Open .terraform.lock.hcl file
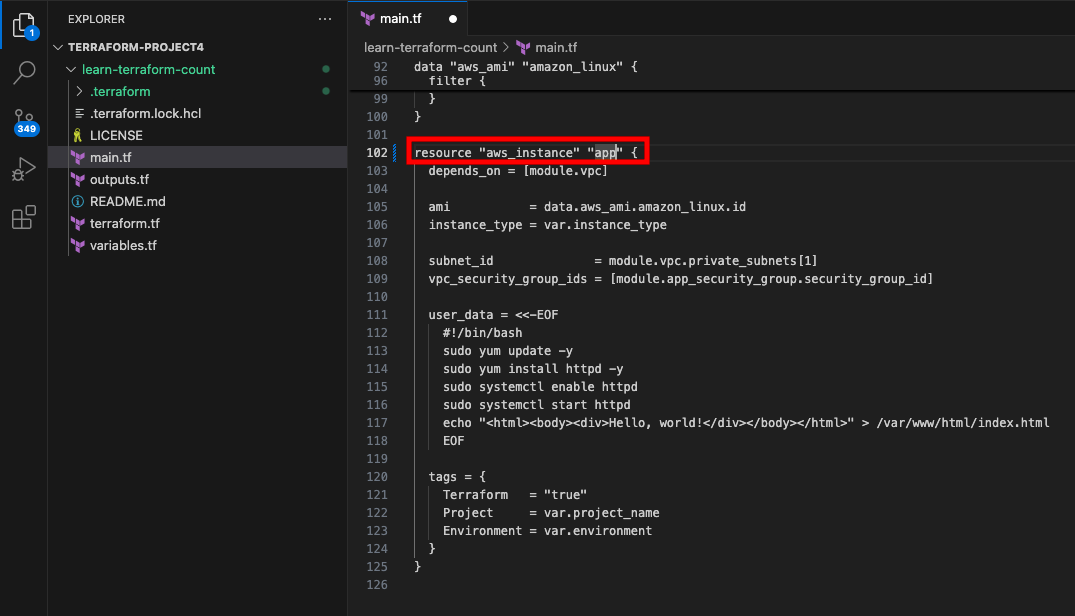Image resolution: width=1075 pixels, height=616 pixels. (198, 113)
